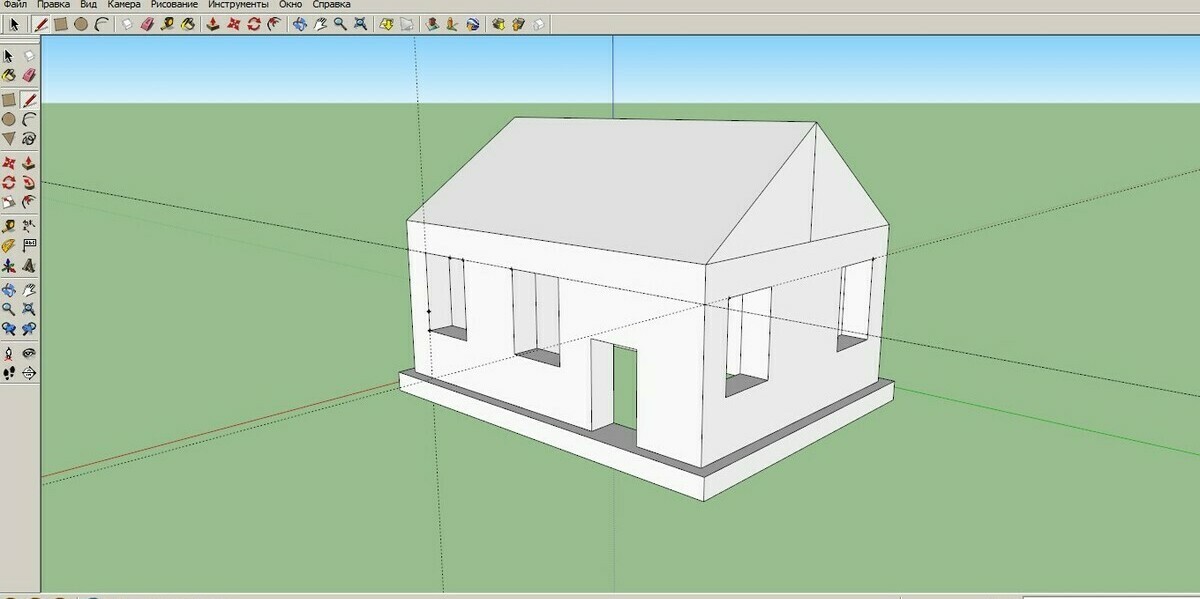Select the Freehand drawing tool
Viewport: 1200px width, 599px height.
click(29, 138)
